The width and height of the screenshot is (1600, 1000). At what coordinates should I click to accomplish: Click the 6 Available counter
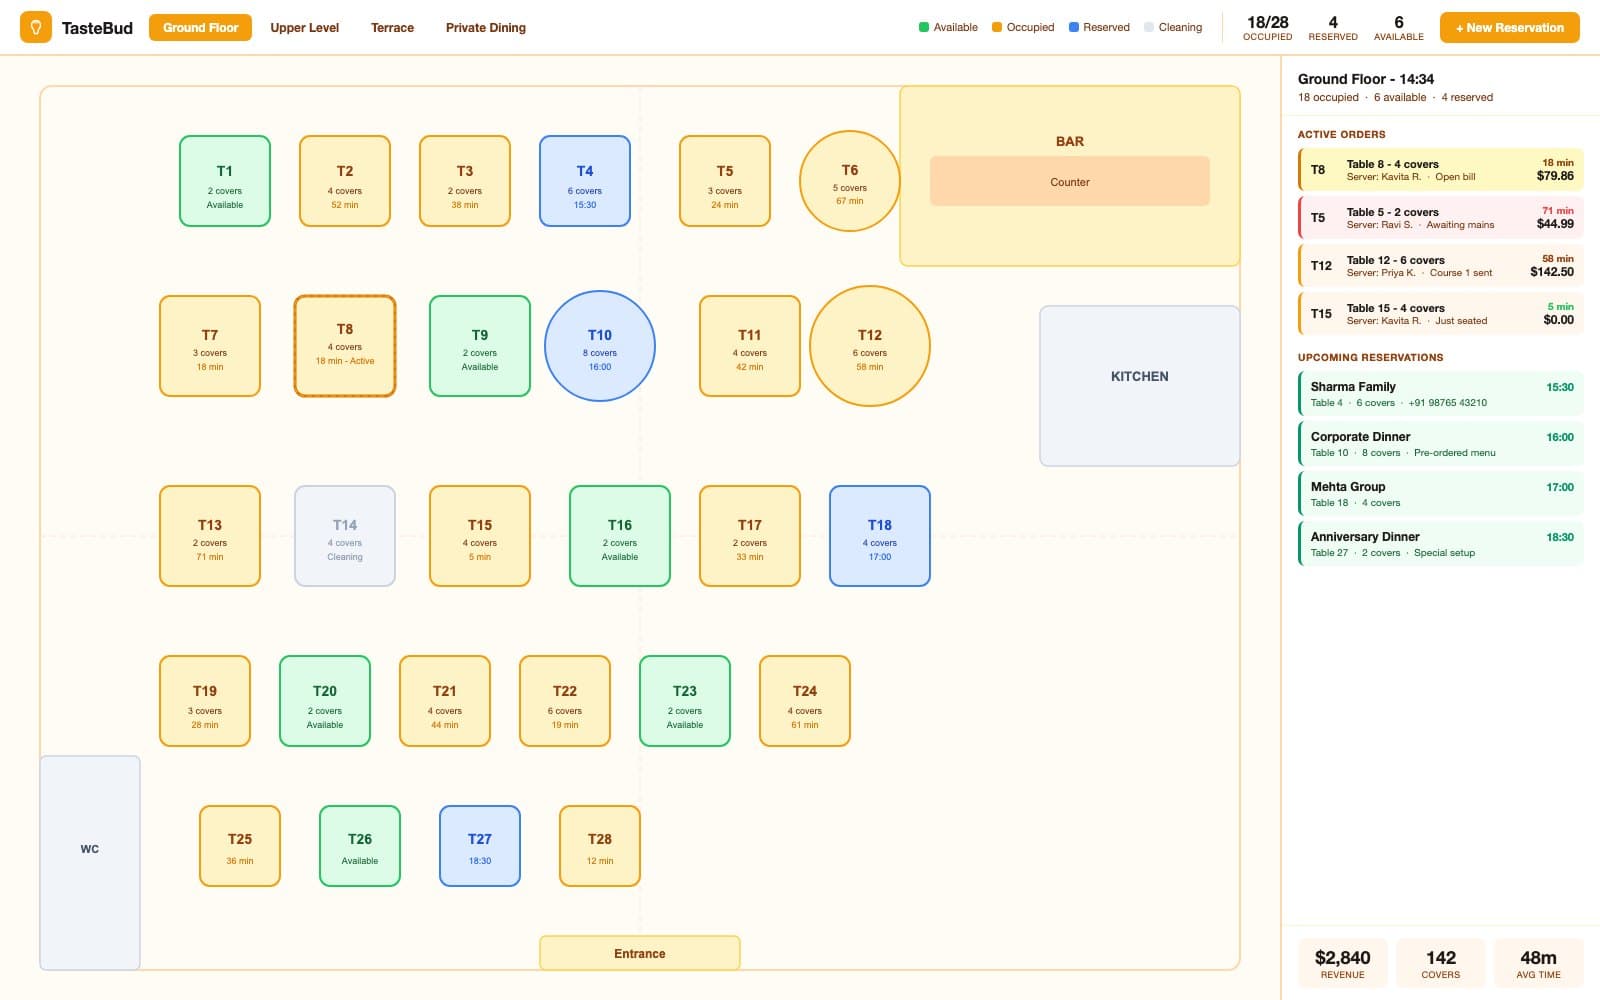coord(1398,27)
